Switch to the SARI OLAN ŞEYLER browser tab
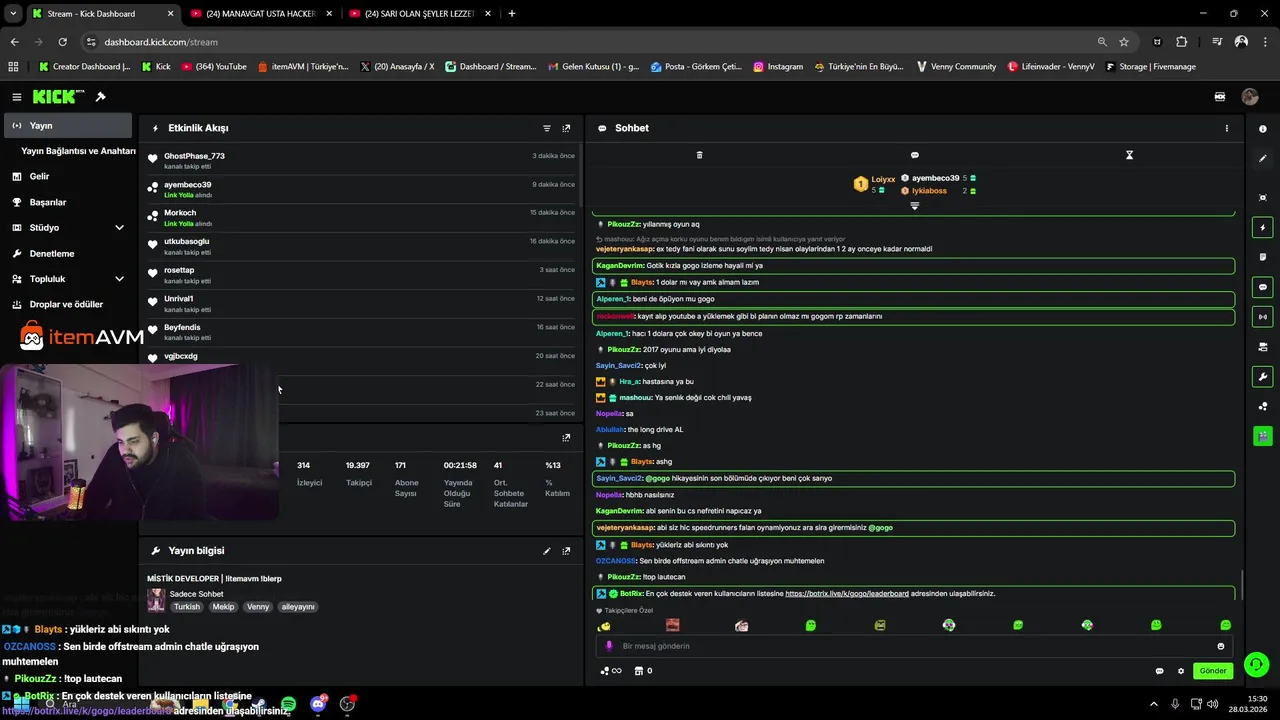The height and width of the screenshot is (720, 1280). [419, 14]
